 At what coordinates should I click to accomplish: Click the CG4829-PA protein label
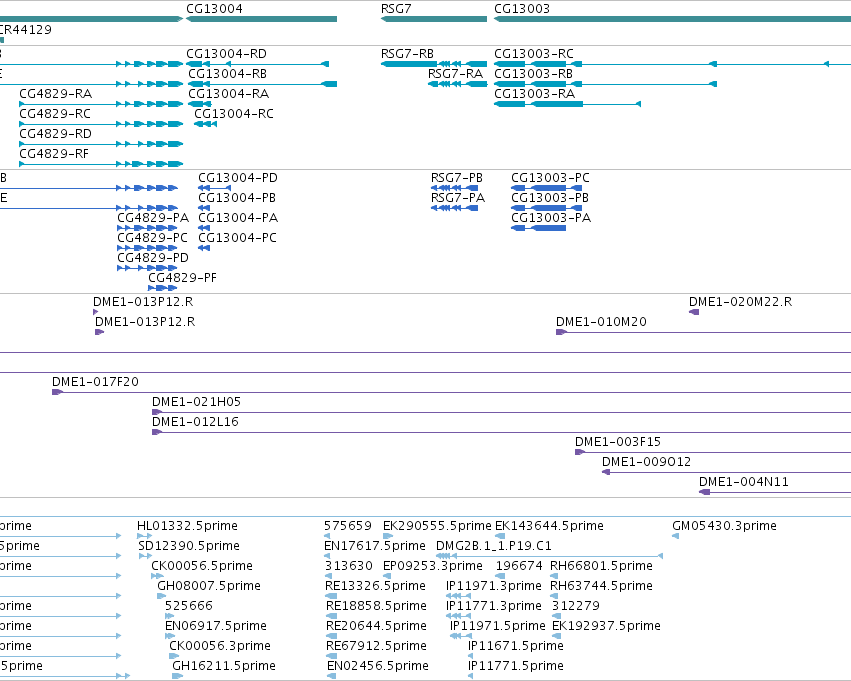(x=153, y=218)
